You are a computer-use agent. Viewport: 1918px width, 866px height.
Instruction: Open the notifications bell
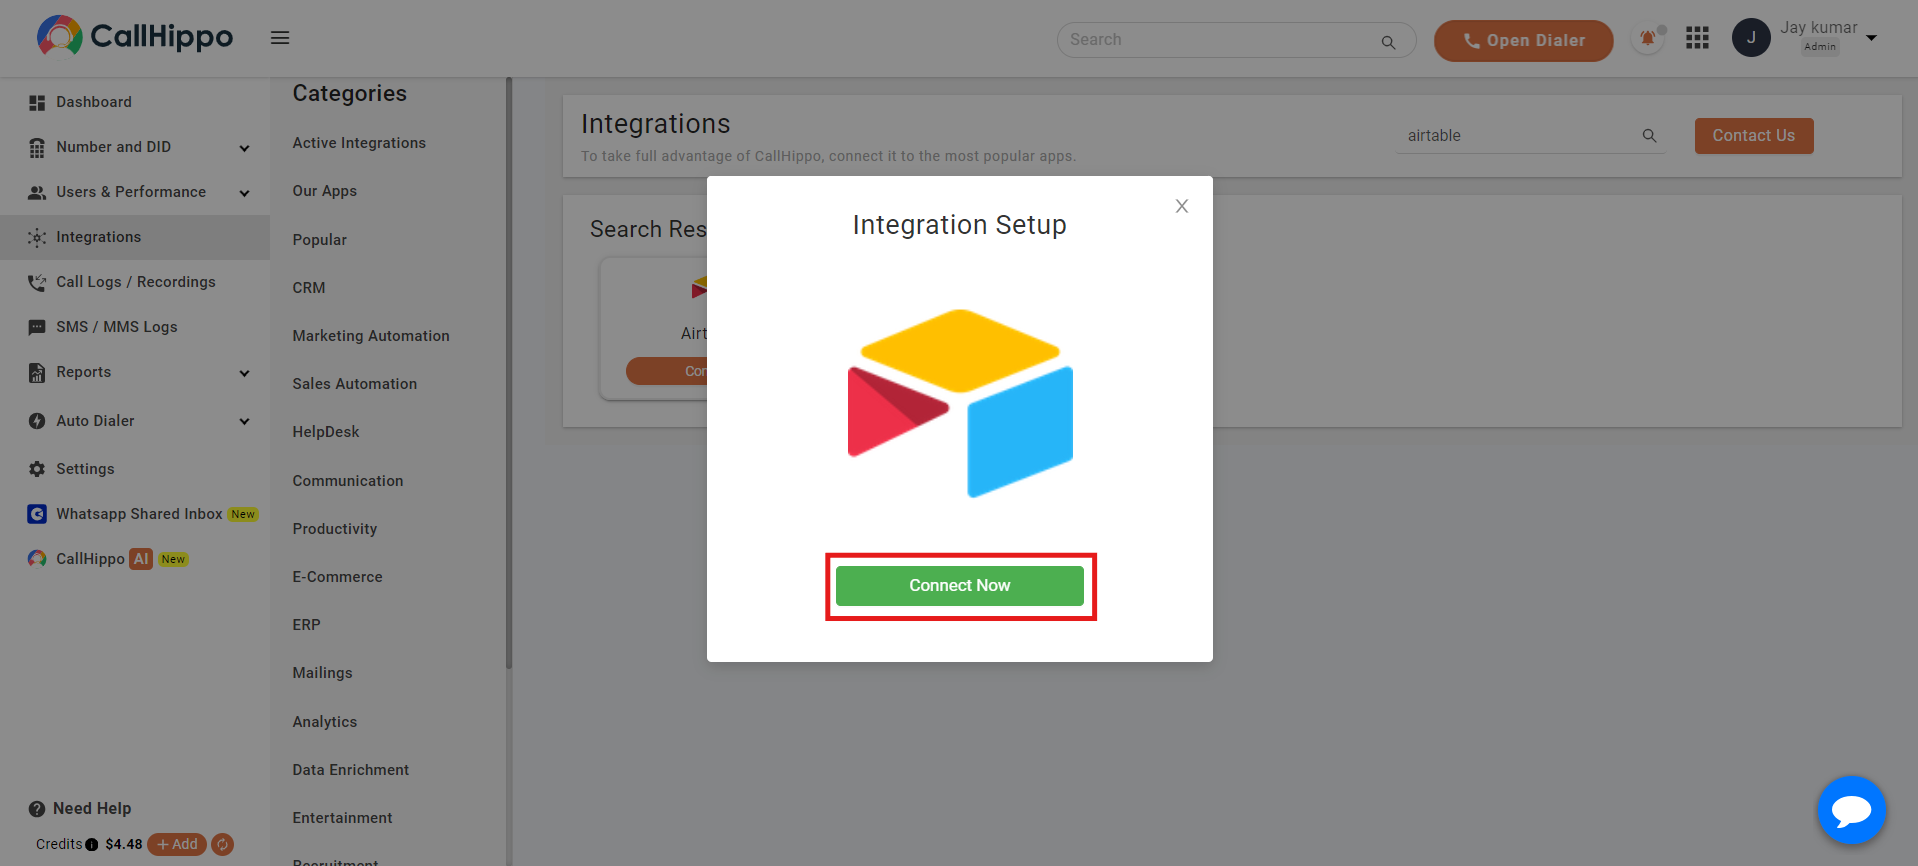(x=1647, y=39)
